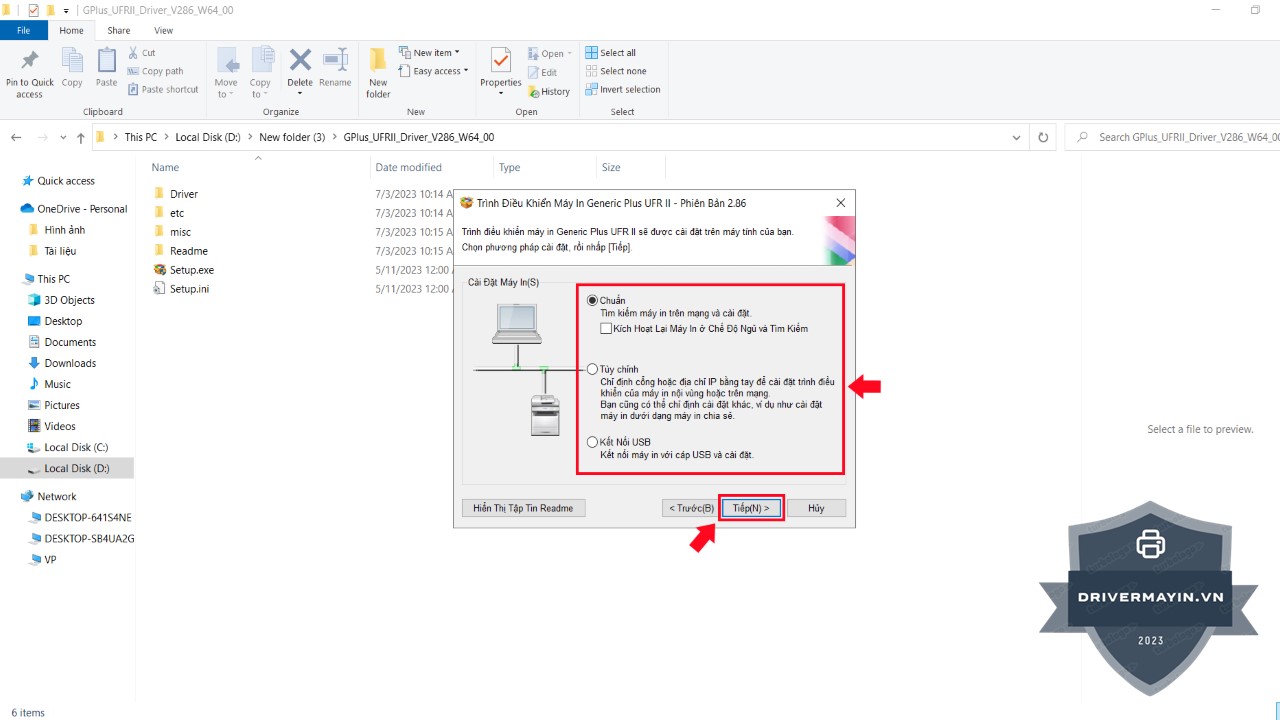Select the Chuẩn radio option

pos(593,301)
